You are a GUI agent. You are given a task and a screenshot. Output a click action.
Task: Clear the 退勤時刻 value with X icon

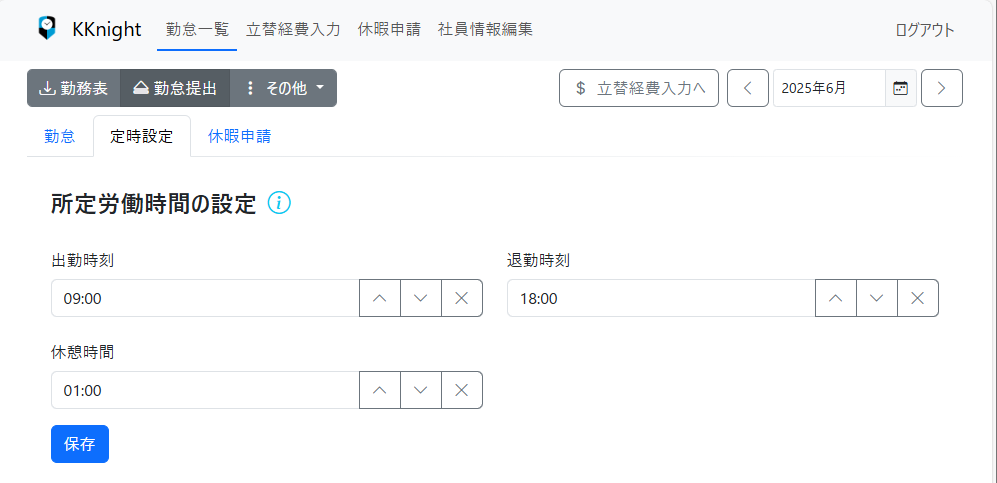coord(918,298)
